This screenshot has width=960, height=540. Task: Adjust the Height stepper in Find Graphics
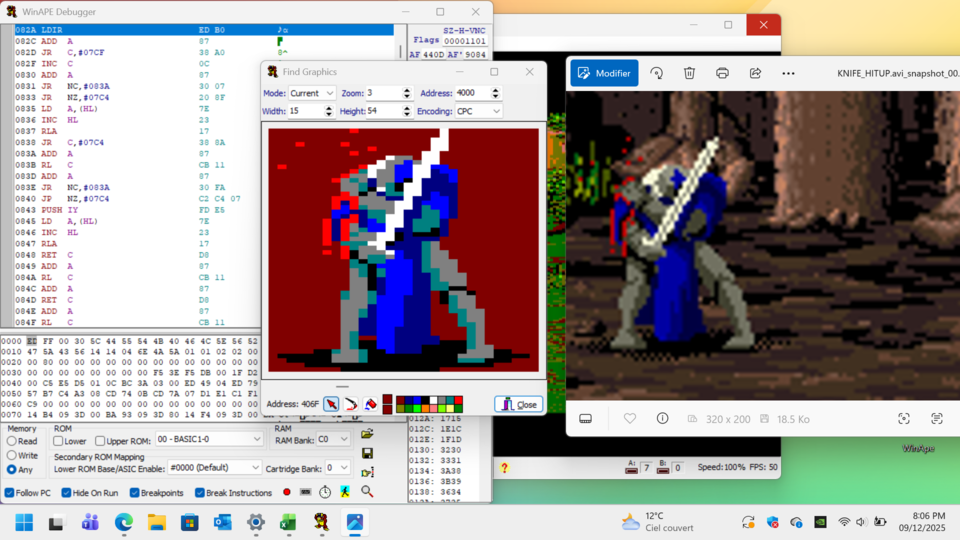pos(407,111)
